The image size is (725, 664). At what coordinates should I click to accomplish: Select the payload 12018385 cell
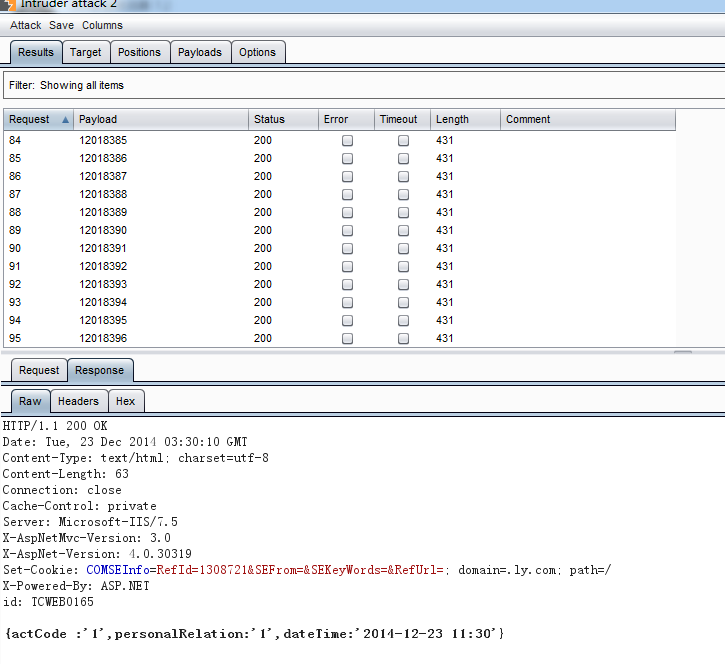tap(103, 140)
